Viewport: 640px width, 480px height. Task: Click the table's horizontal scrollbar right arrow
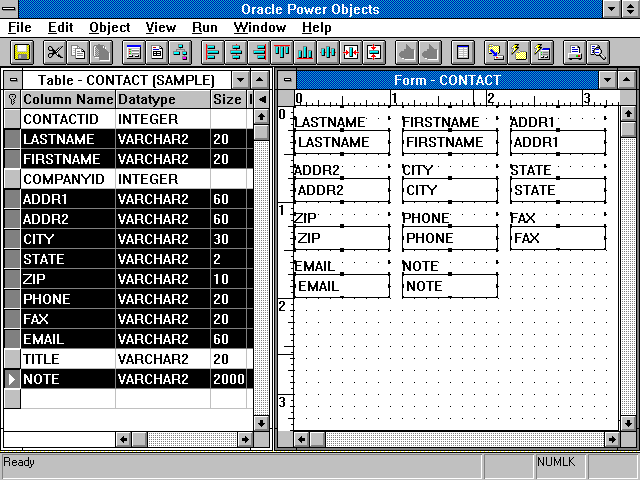point(239,438)
